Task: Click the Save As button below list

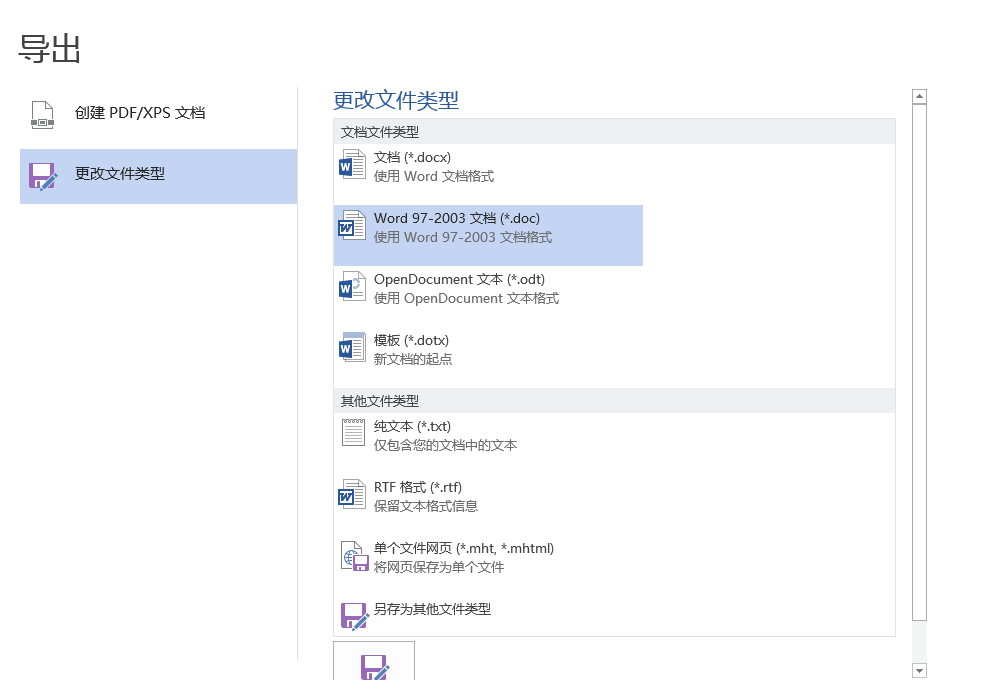Action: click(x=374, y=663)
